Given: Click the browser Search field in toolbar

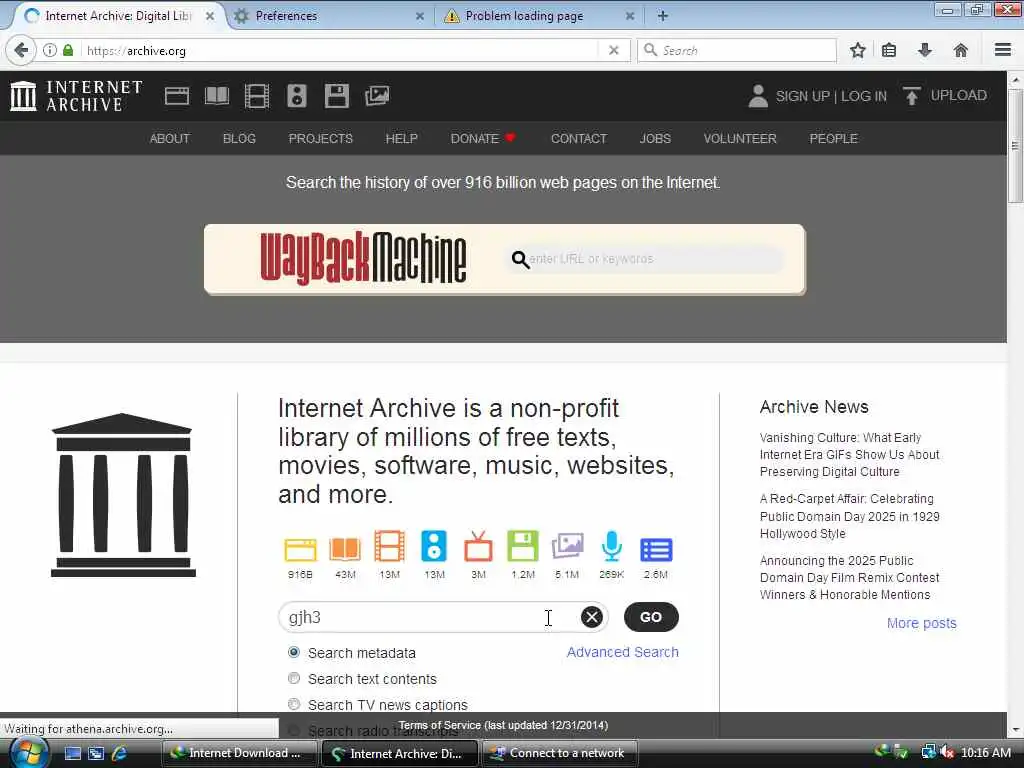Looking at the screenshot, I should tap(737, 50).
